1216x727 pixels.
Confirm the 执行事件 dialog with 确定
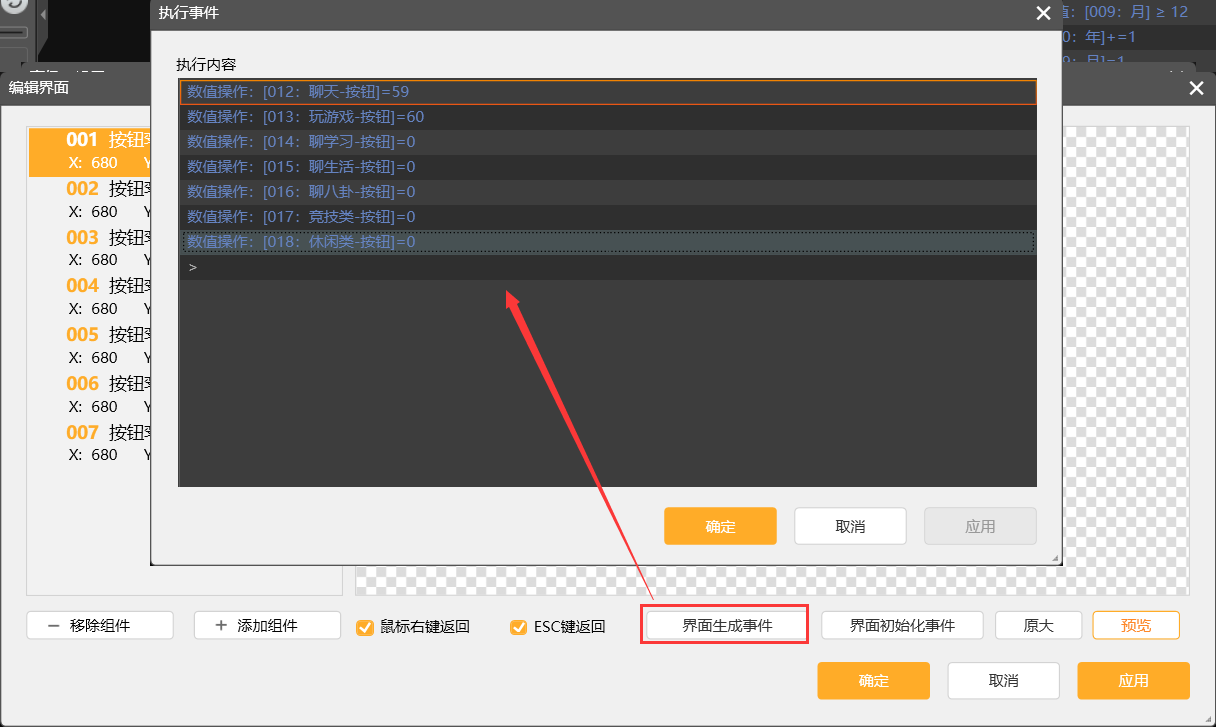pyautogui.click(x=720, y=526)
